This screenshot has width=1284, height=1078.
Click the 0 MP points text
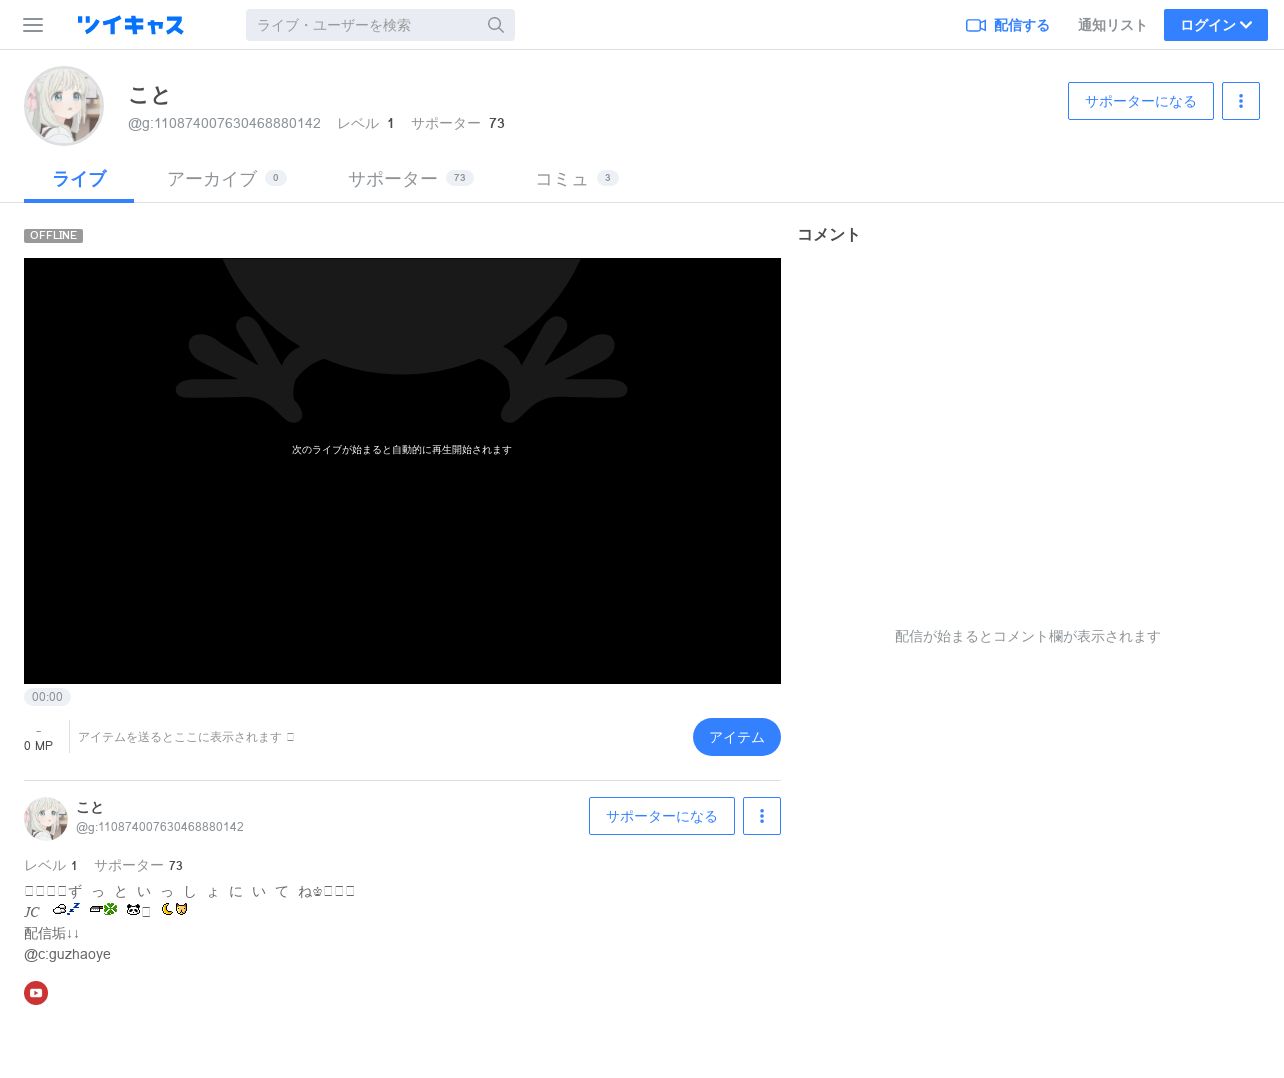click(x=38, y=746)
